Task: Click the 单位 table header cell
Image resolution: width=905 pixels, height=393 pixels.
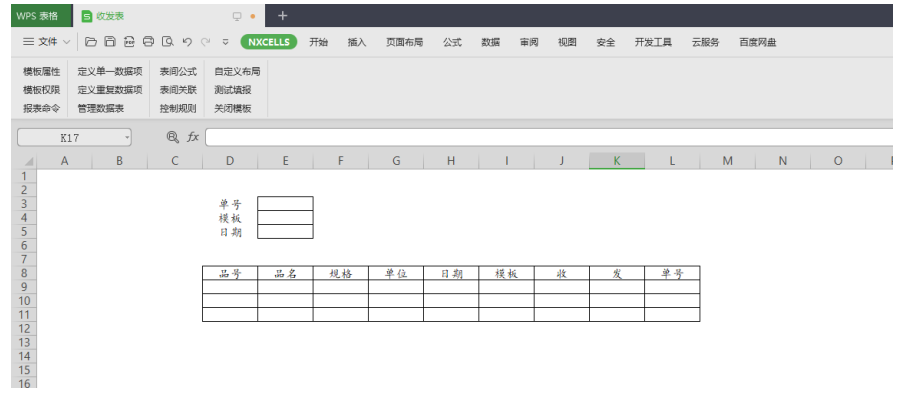Action: point(396,273)
